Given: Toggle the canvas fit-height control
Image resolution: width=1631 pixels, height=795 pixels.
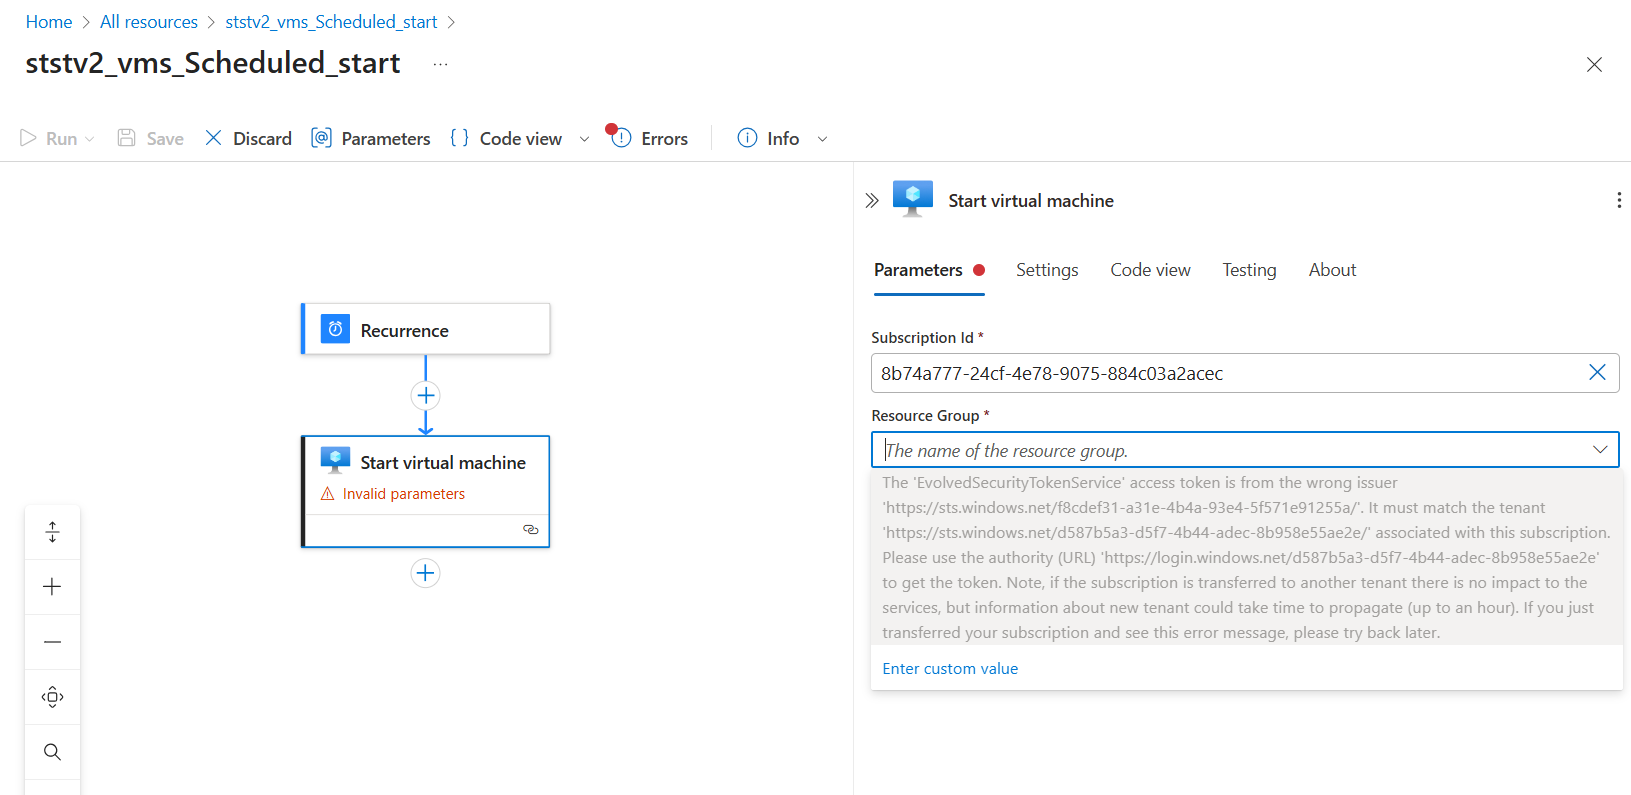Looking at the screenshot, I should (53, 532).
